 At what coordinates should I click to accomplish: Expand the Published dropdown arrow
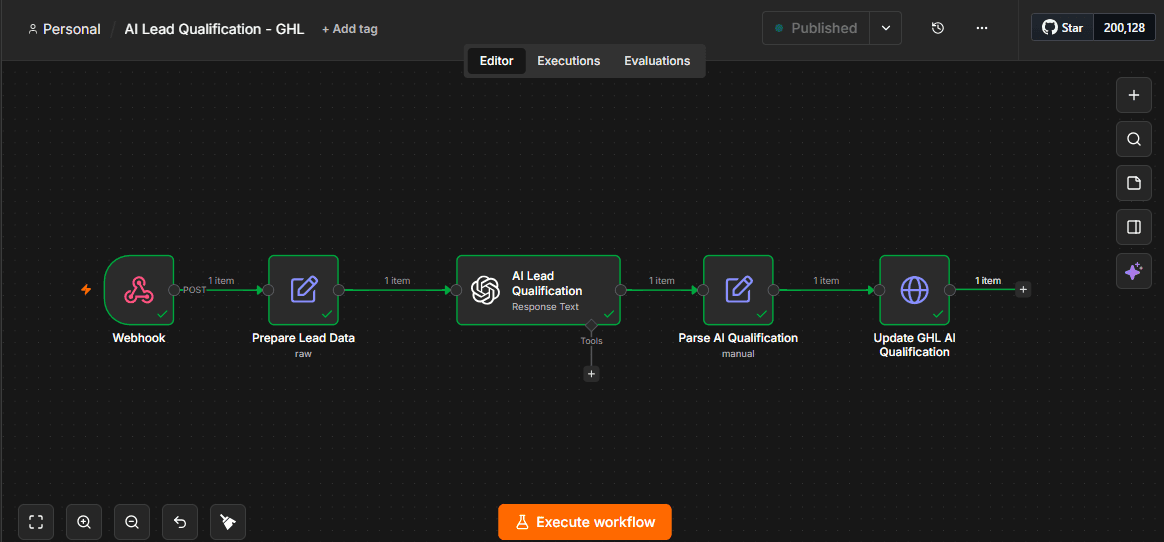tap(886, 28)
